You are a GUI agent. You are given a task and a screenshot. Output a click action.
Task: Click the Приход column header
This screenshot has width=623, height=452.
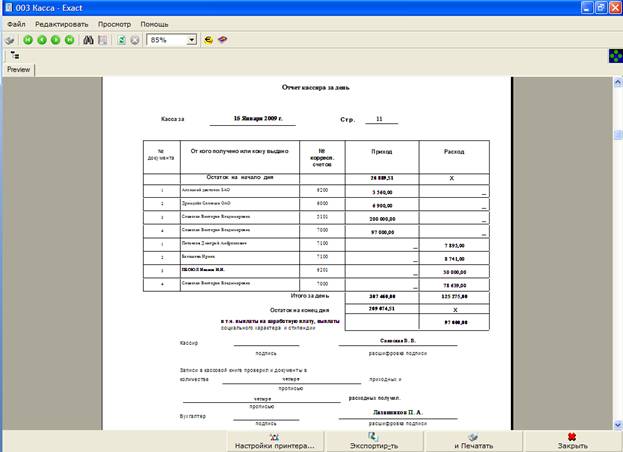382,152
